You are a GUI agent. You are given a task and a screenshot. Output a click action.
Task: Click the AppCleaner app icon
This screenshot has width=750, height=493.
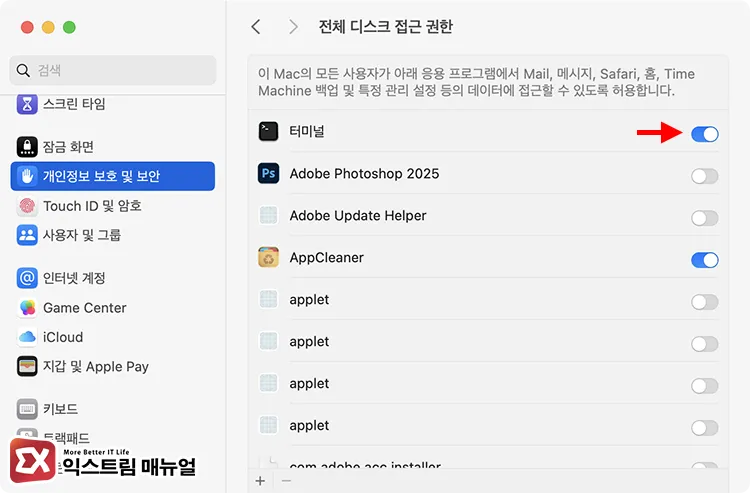[x=268, y=257]
